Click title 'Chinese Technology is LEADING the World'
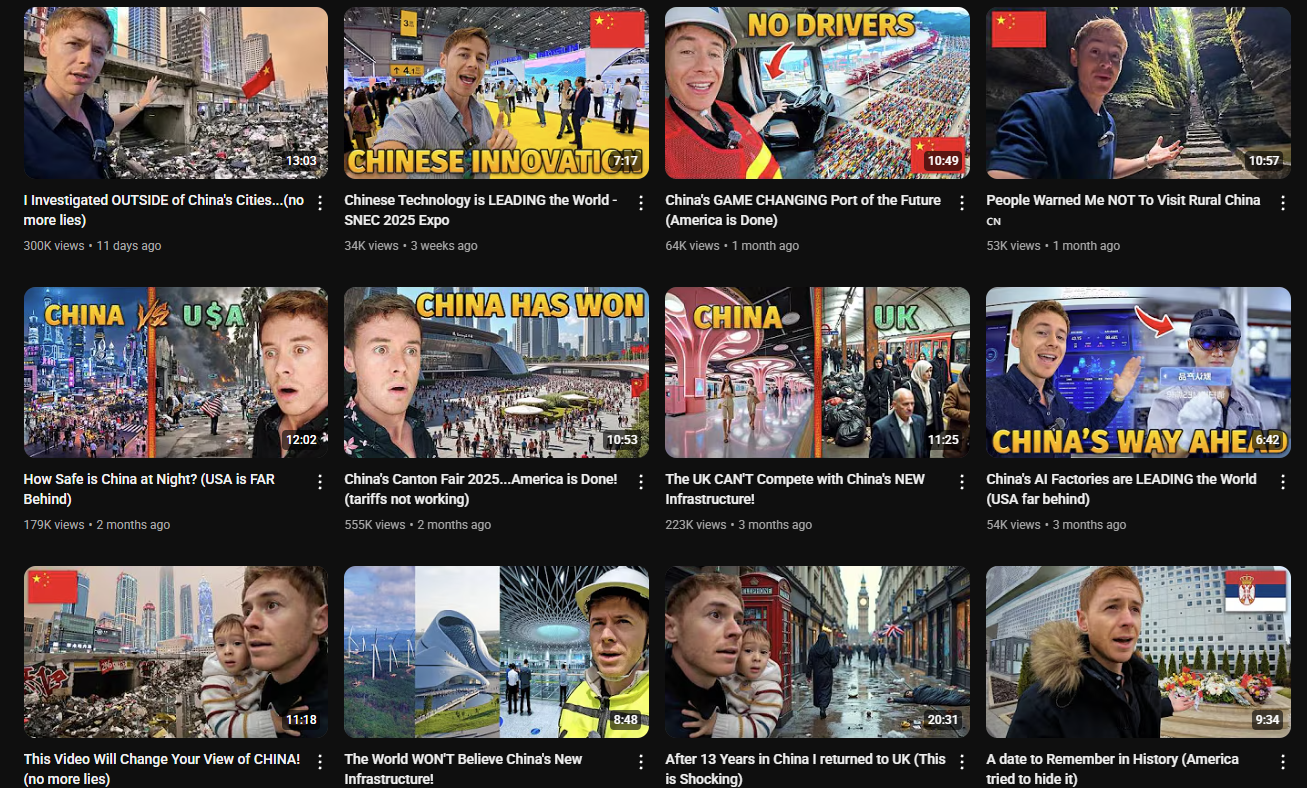 pos(481,210)
